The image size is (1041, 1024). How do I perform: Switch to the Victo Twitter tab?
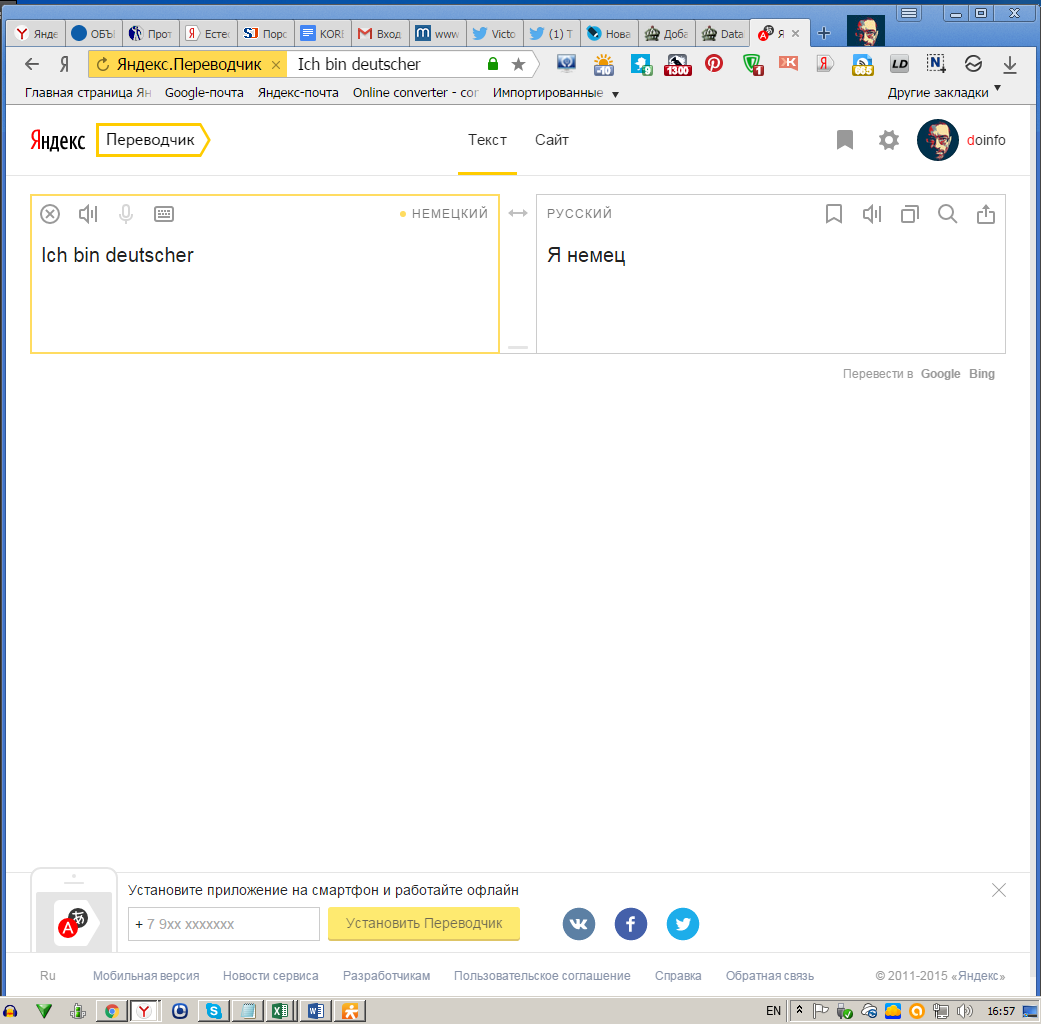point(495,33)
